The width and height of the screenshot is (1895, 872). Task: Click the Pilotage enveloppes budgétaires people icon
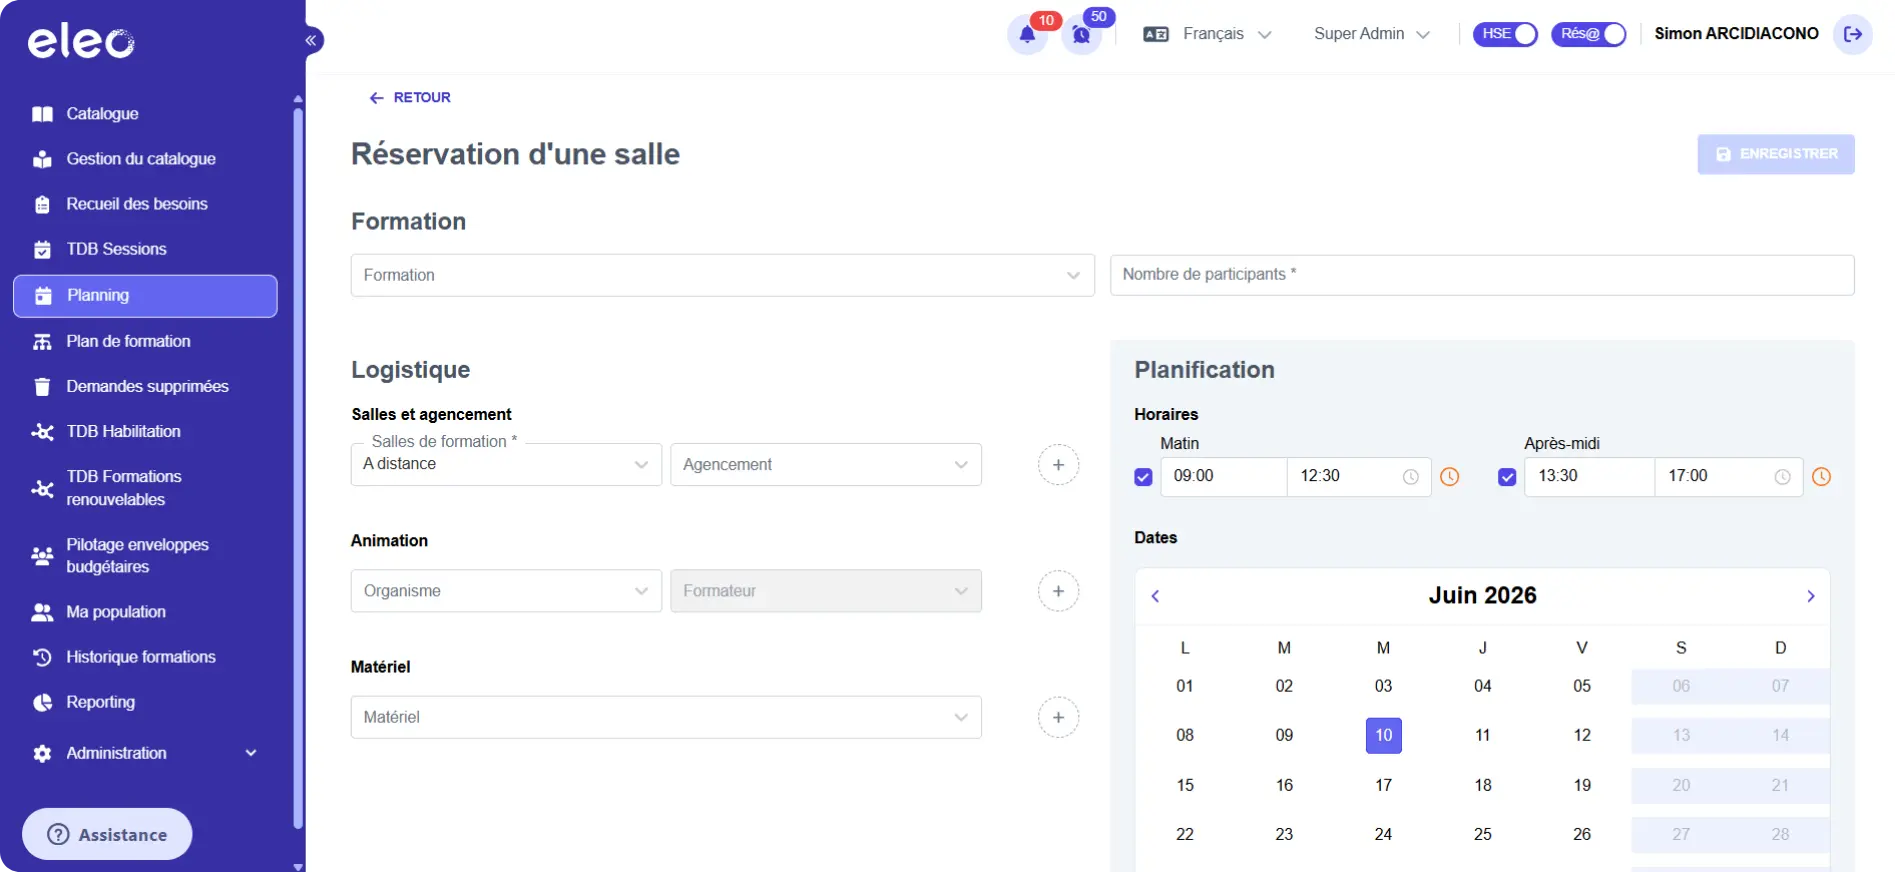point(42,556)
